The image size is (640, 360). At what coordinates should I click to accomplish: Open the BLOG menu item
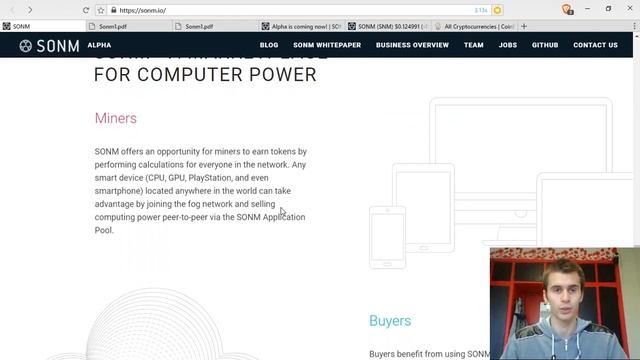(x=269, y=45)
